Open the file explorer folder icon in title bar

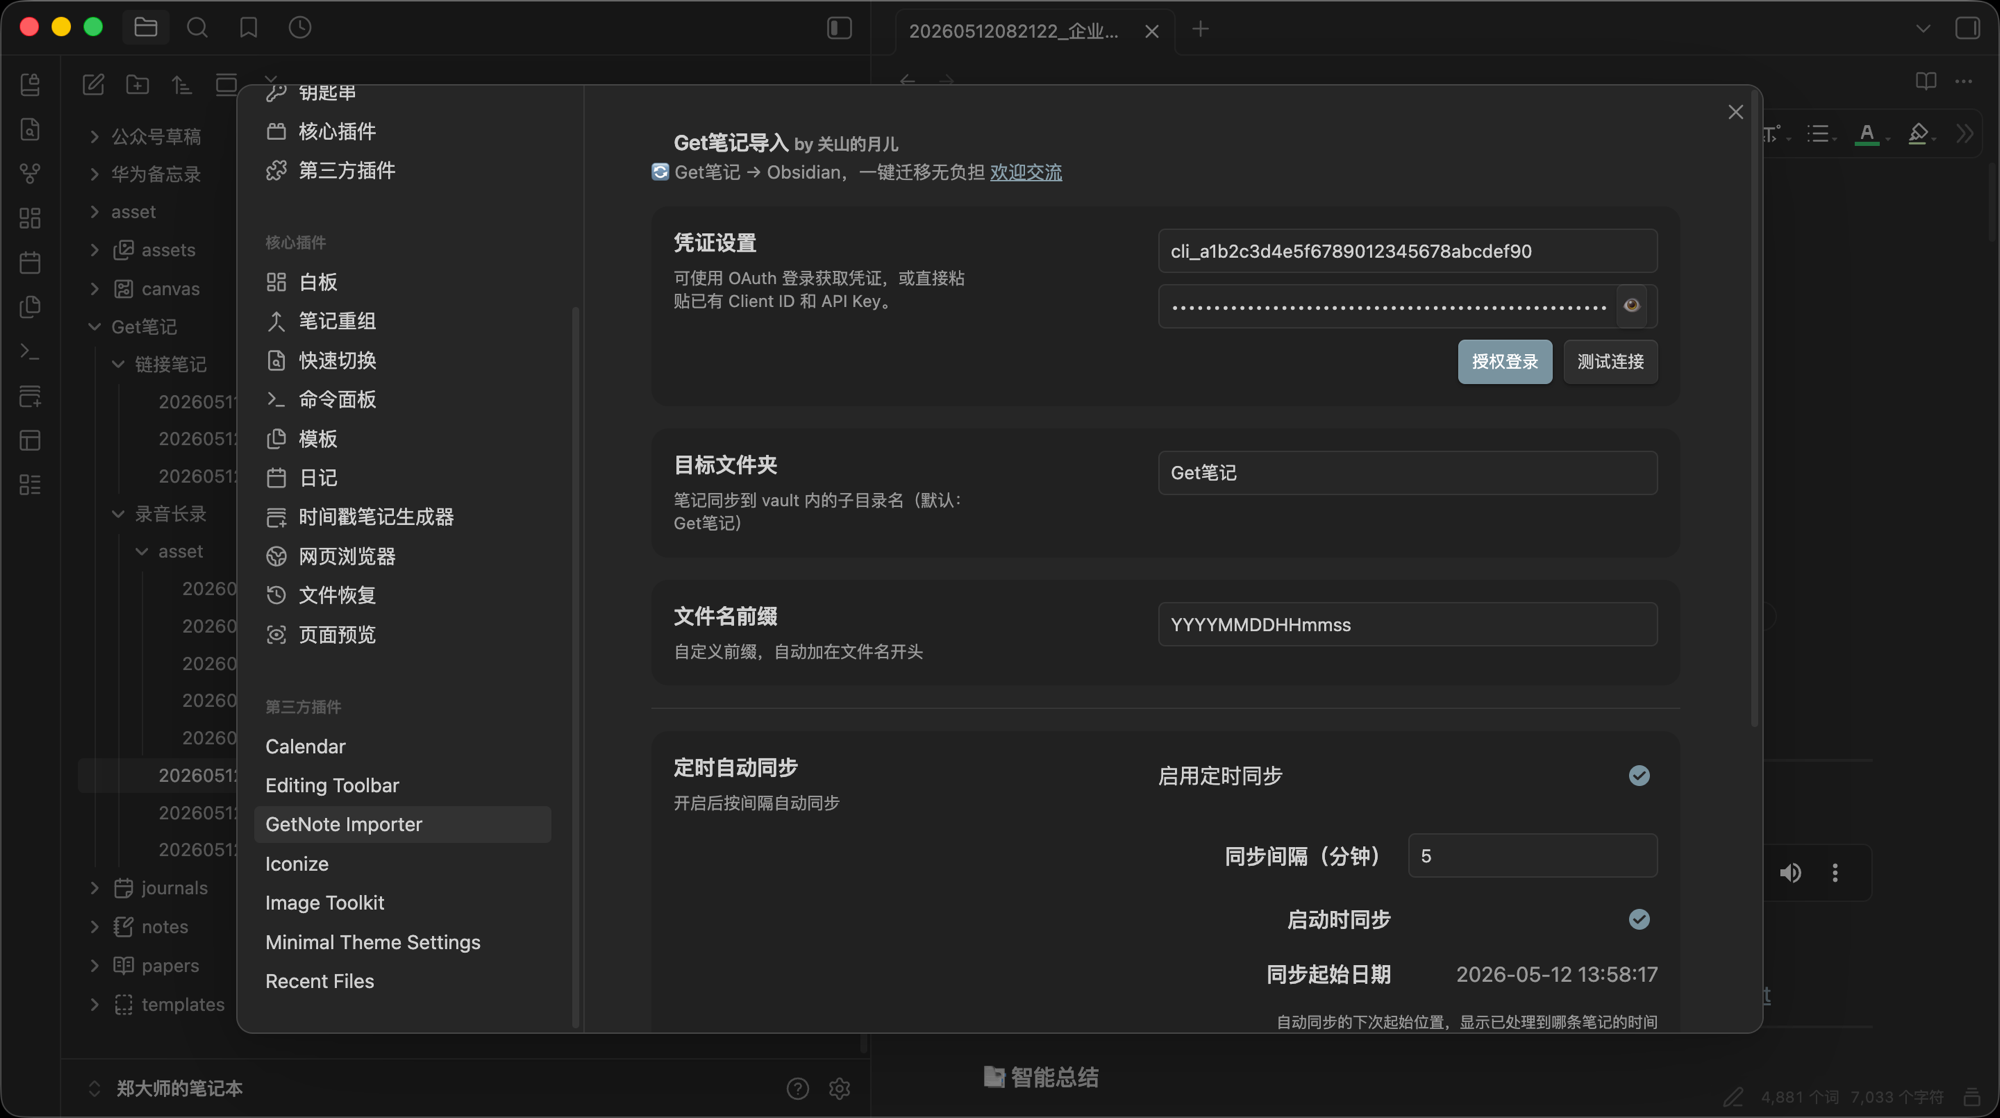pos(146,28)
